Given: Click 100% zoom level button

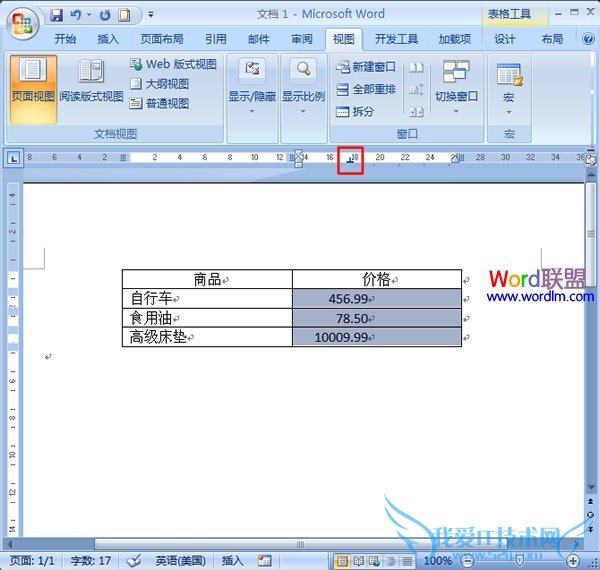Looking at the screenshot, I should pyautogui.click(x=438, y=561).
